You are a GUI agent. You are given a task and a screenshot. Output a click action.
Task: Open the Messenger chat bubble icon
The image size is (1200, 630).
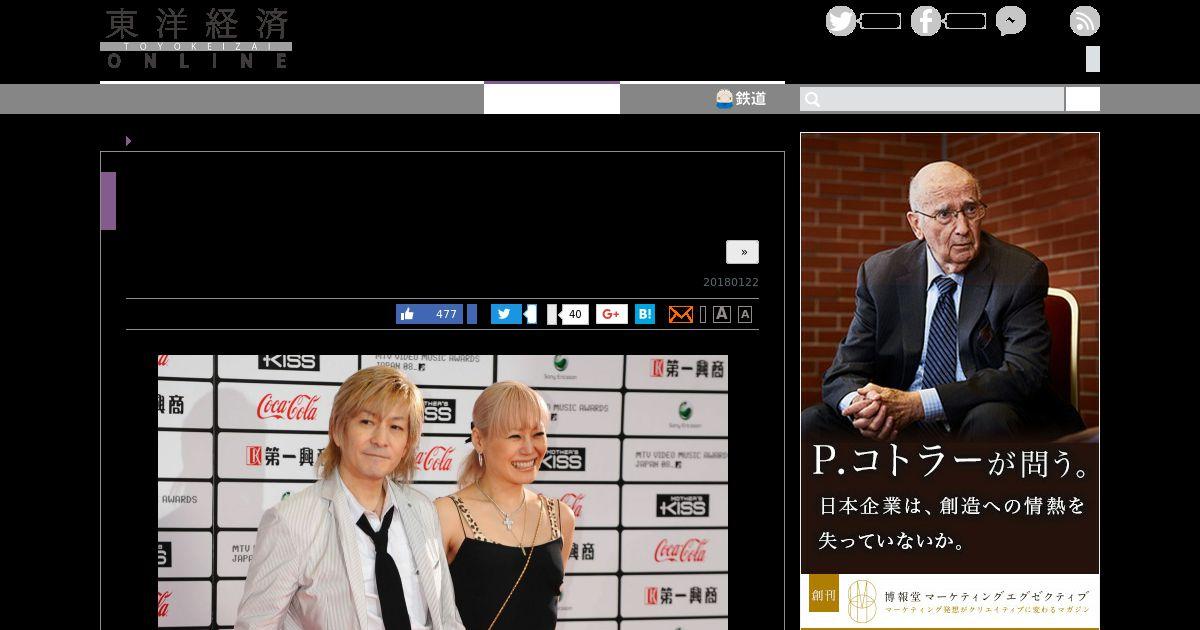point(1011,21)
